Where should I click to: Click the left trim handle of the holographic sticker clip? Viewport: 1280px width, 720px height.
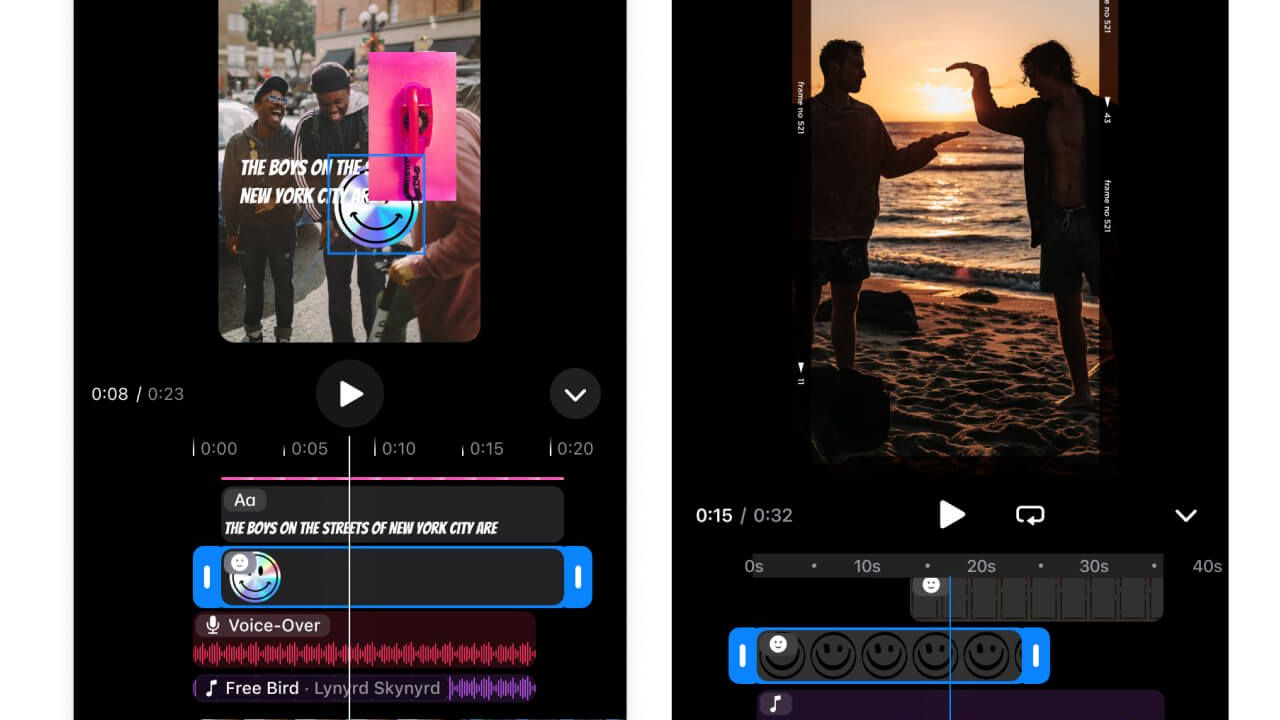coord(207,577)
